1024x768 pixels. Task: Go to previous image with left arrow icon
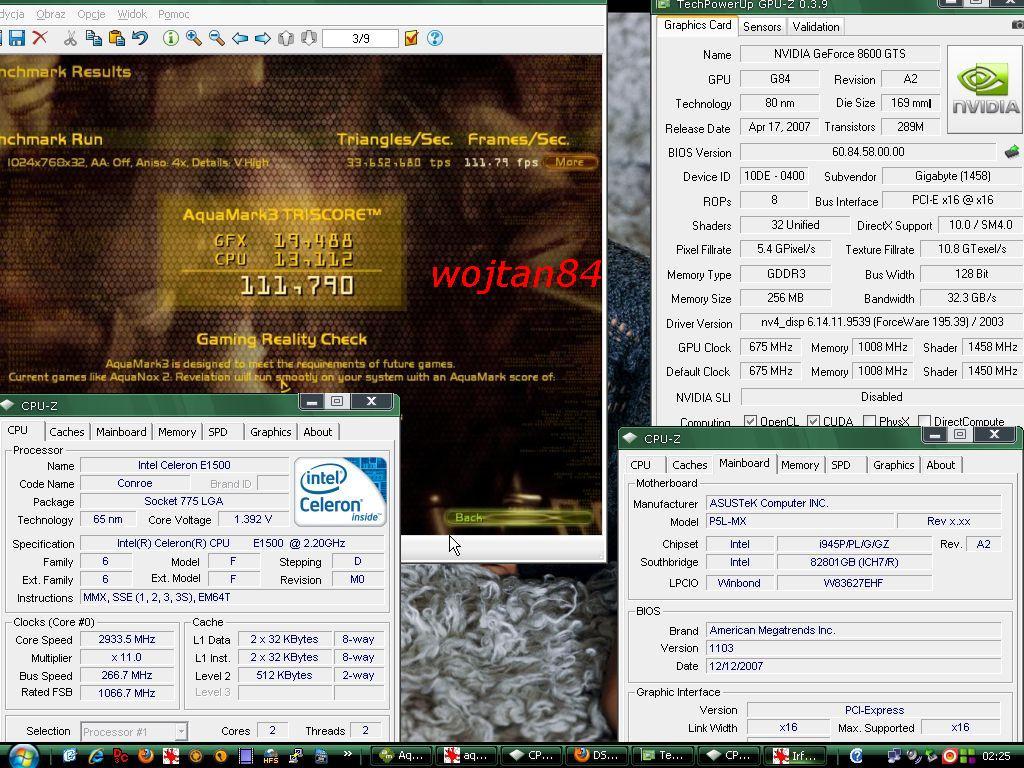tap(240, 38)
